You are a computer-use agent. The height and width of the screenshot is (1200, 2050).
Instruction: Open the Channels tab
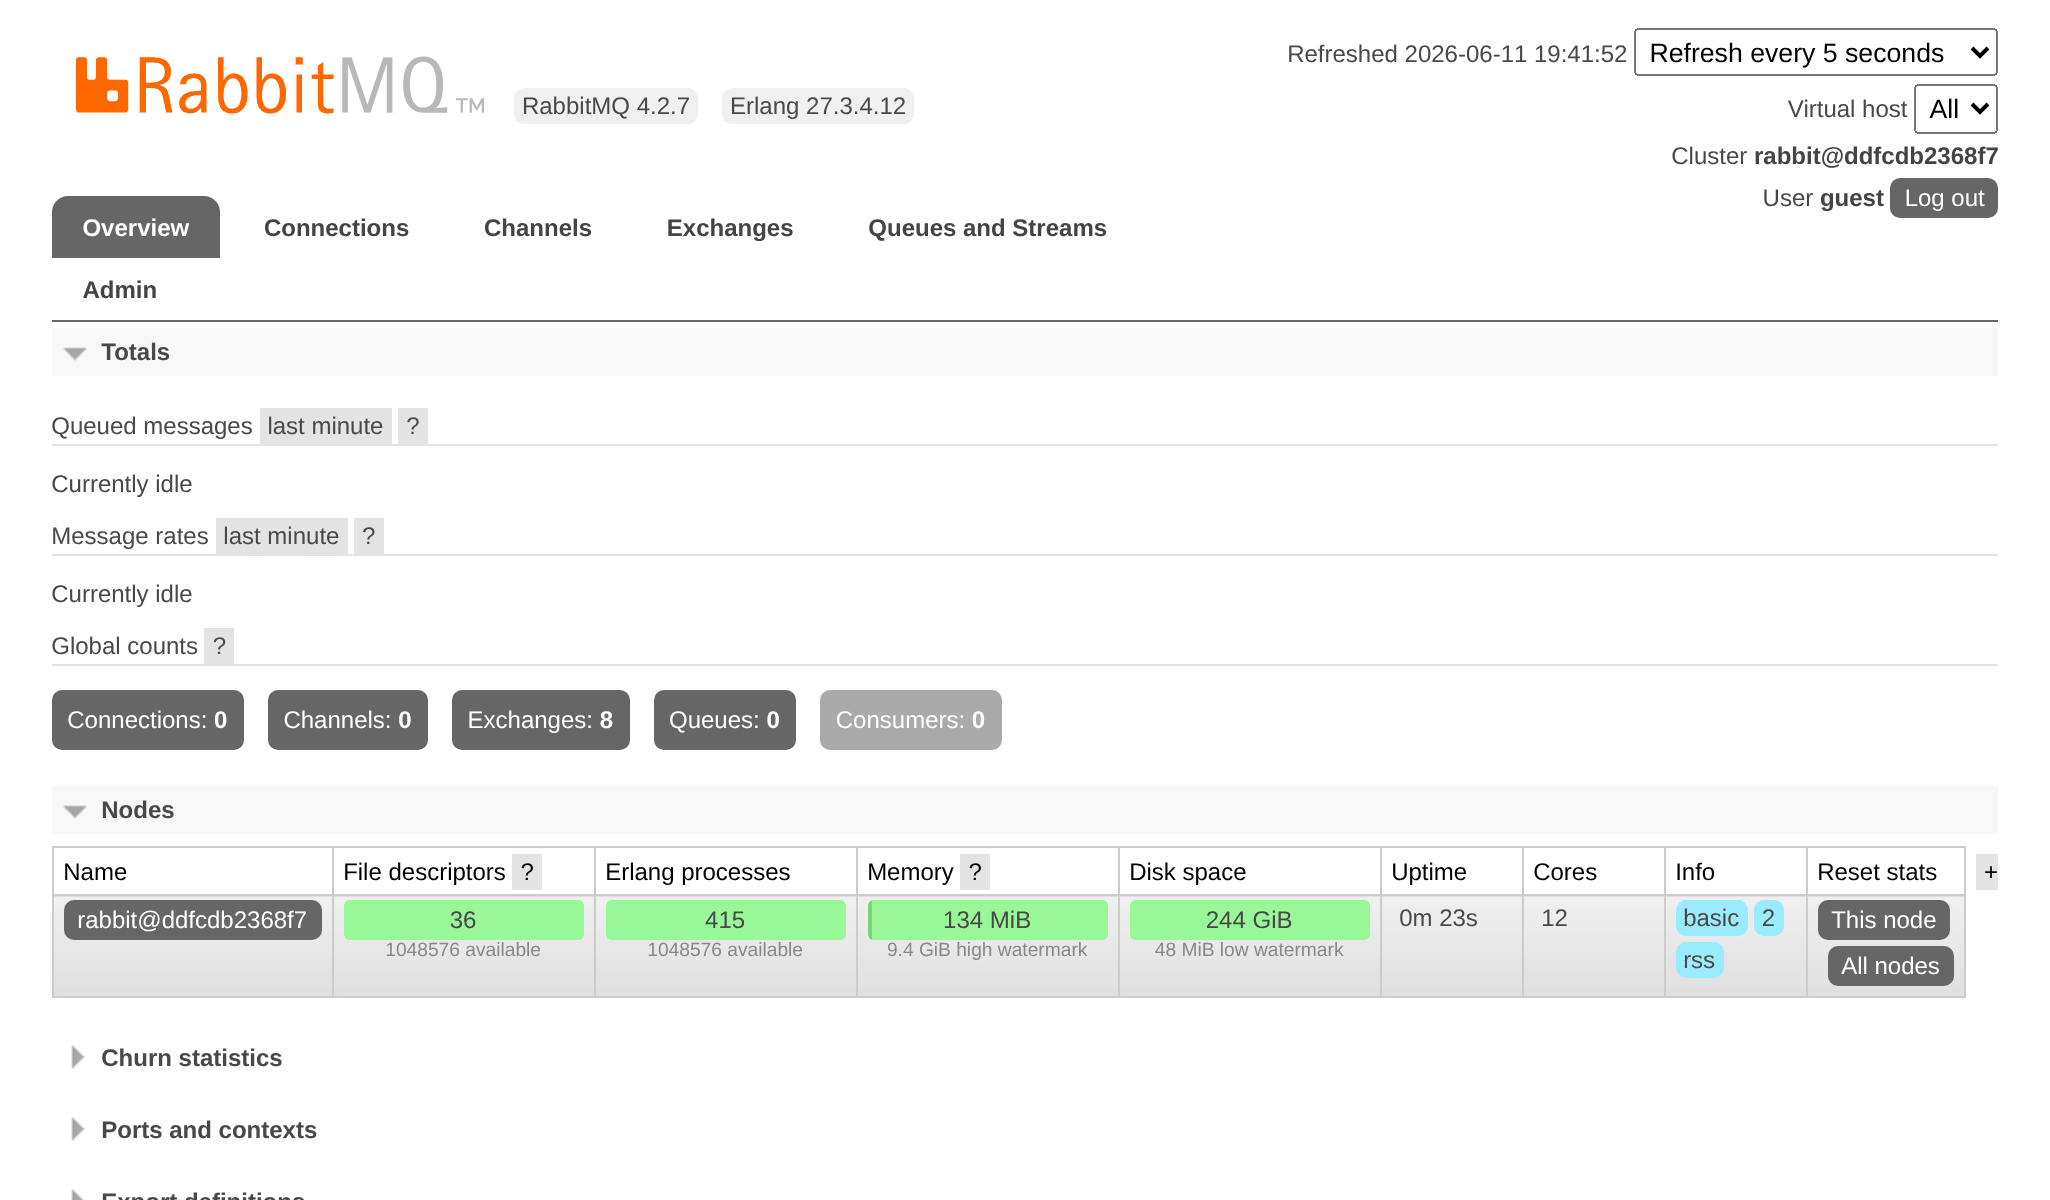tap(538, 227)
